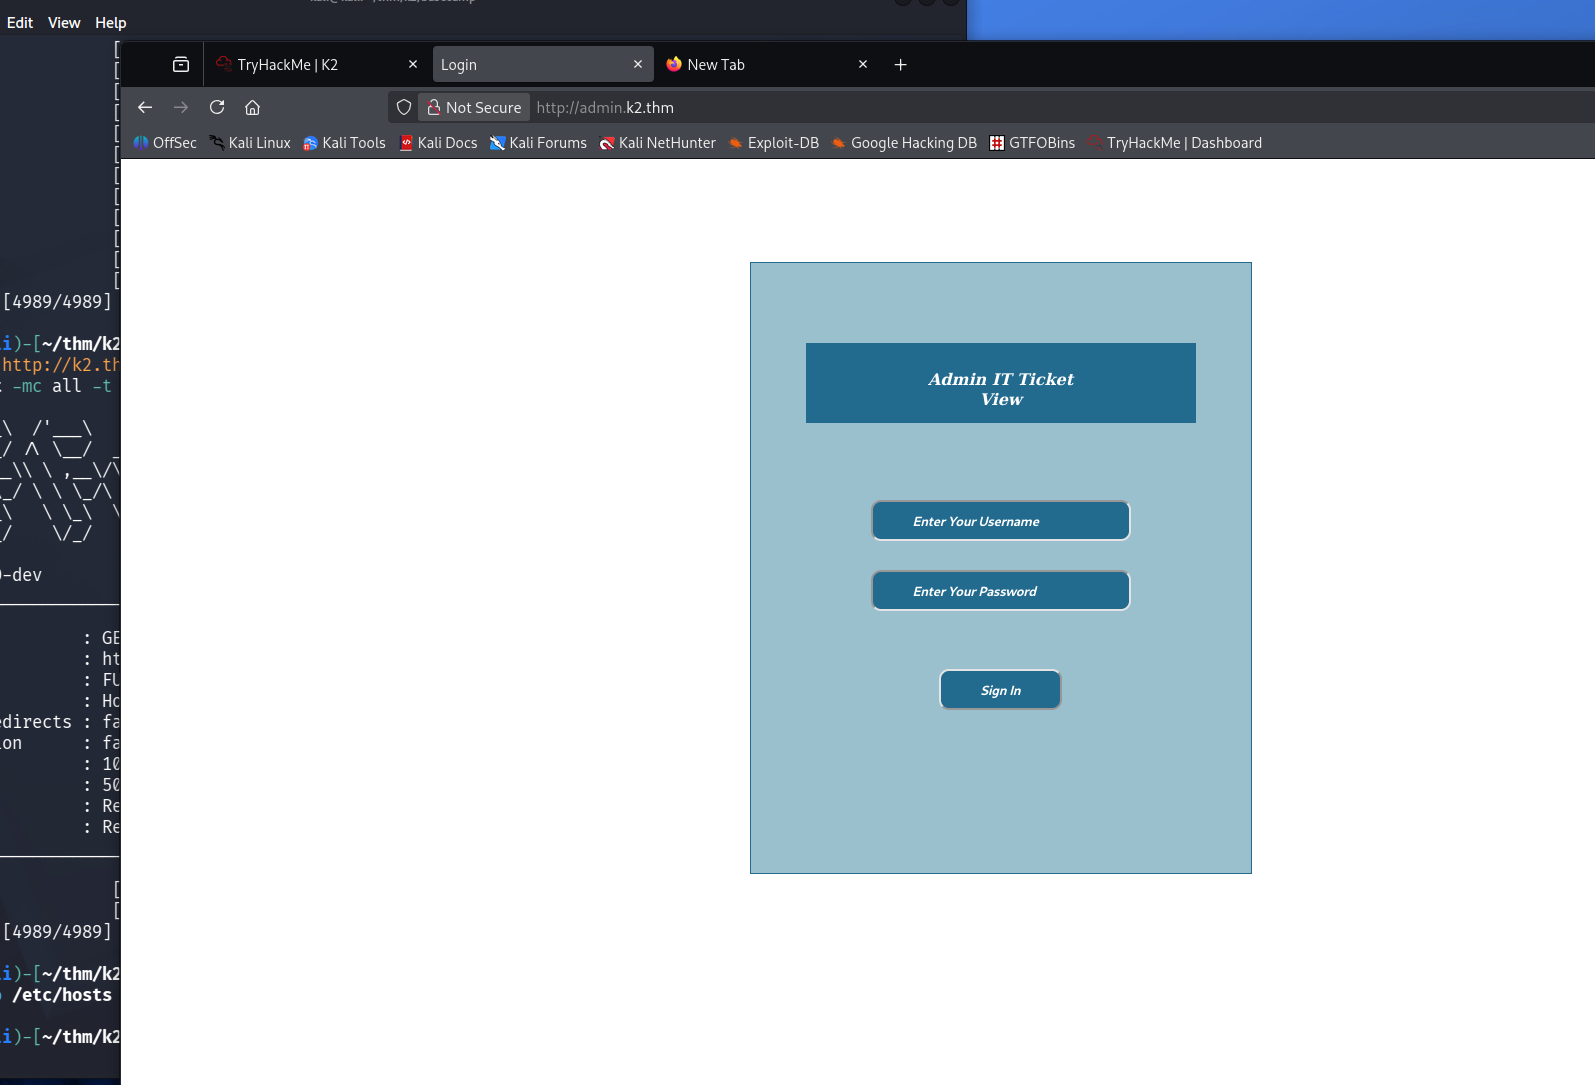Focus the Enter Your Password field
This screenshot has width=1595, height=1085.
(x=1001, y=591)
